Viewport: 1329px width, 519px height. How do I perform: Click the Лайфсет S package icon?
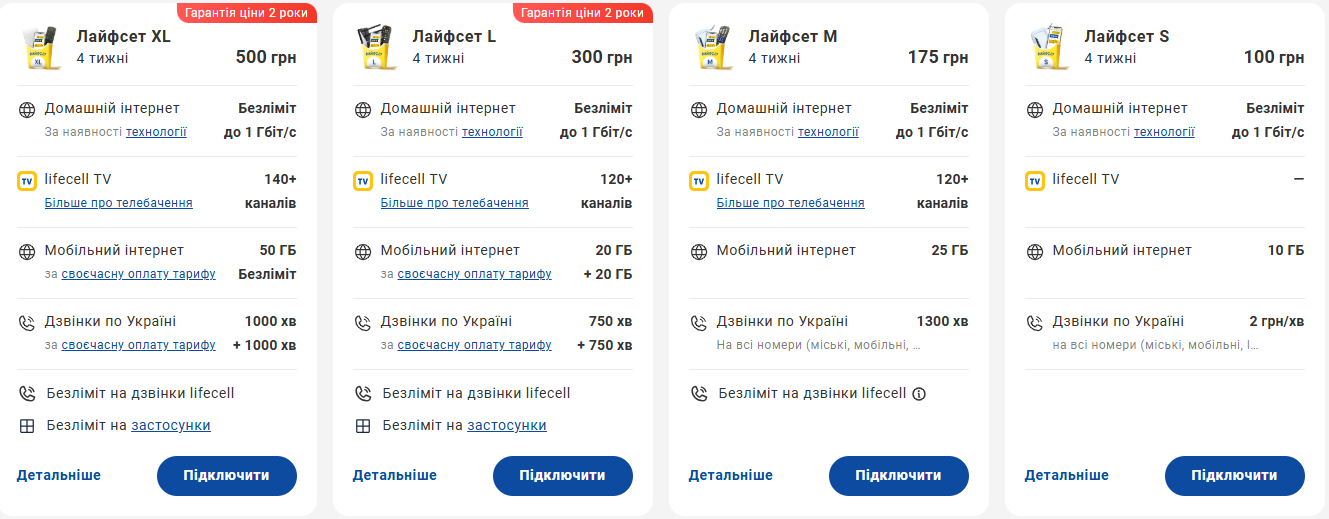click(1047, 48)
